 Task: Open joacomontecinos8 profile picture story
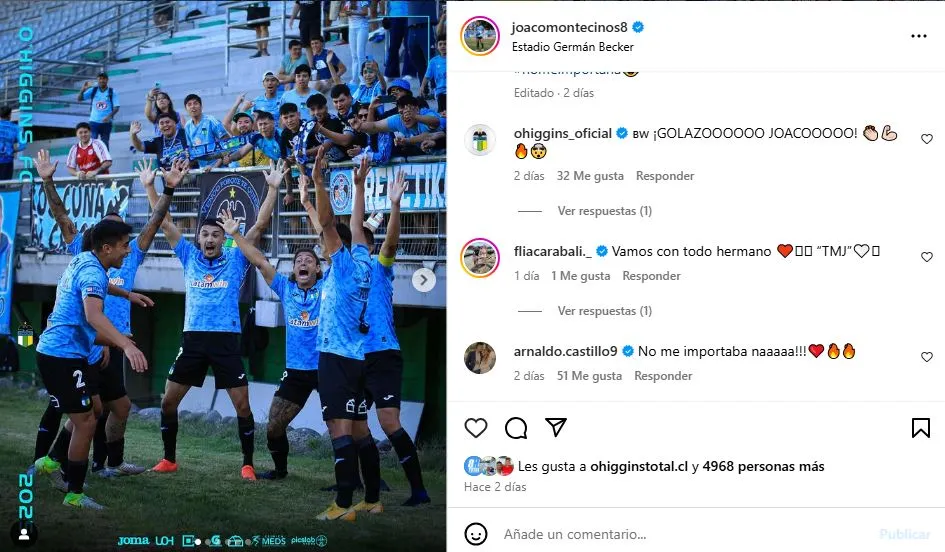480,36
